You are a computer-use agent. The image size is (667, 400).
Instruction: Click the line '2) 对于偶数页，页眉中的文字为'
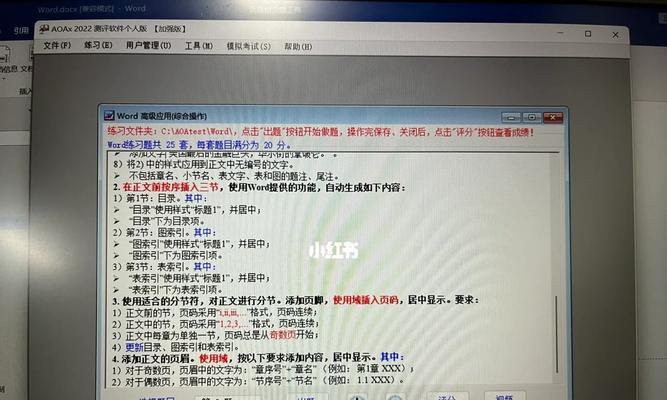[258, 381]
